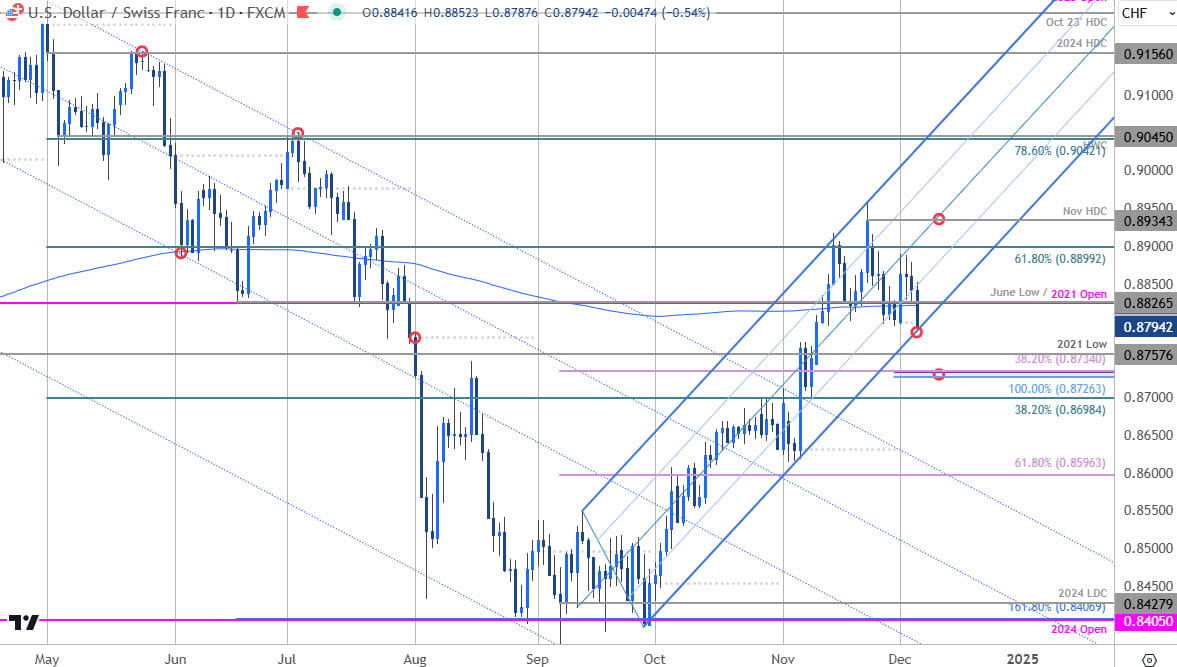The image size is (1177, 667).
Task: Select the red circle at early August candle
Action: point(413,338)
